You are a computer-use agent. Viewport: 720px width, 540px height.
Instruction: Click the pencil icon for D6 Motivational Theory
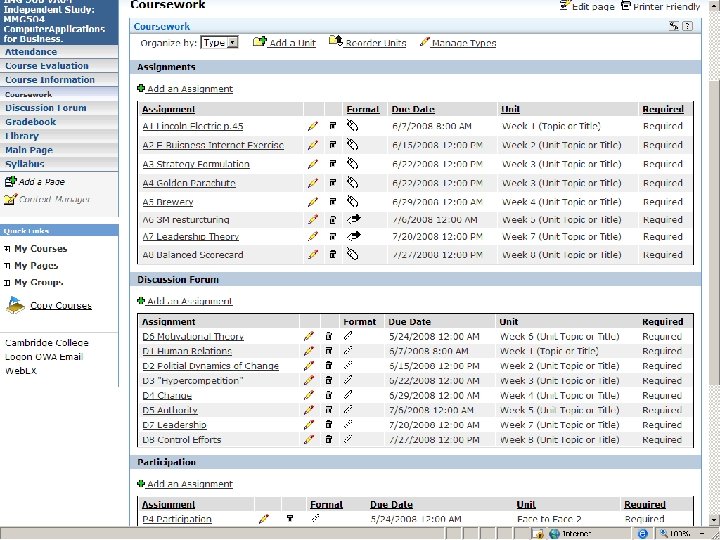(x=309, y=337)
